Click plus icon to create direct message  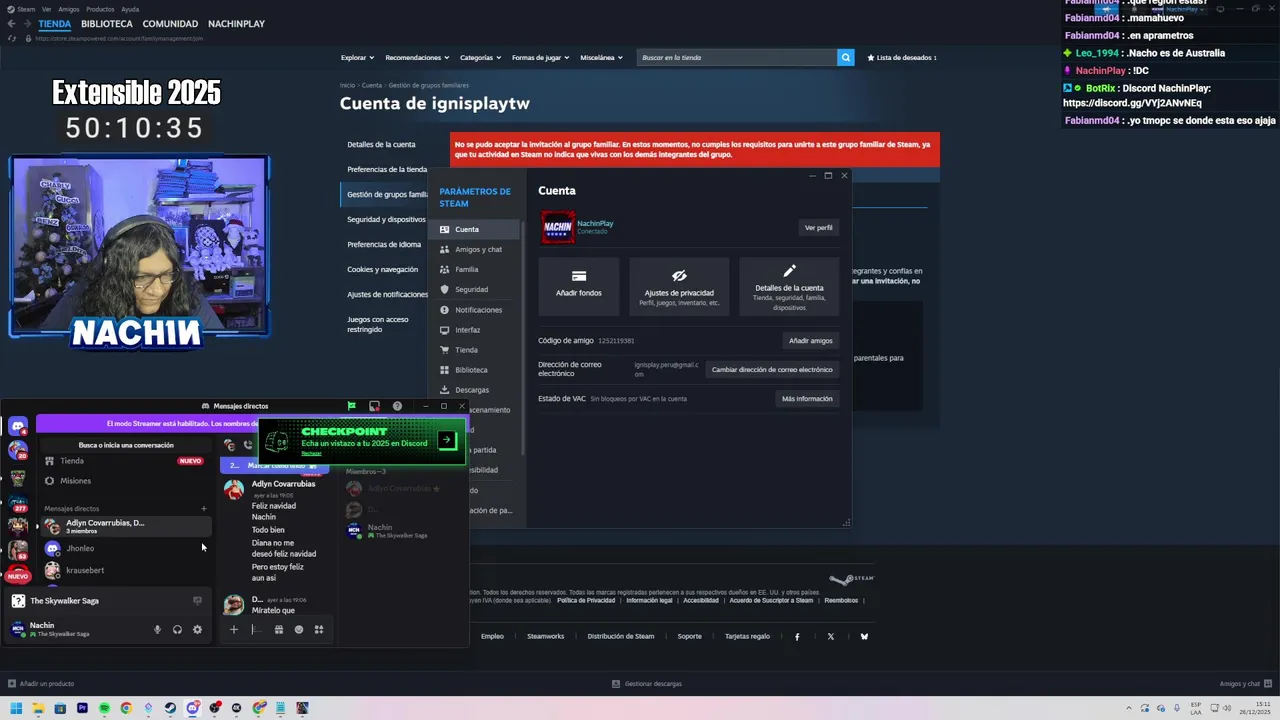point(204,509)
